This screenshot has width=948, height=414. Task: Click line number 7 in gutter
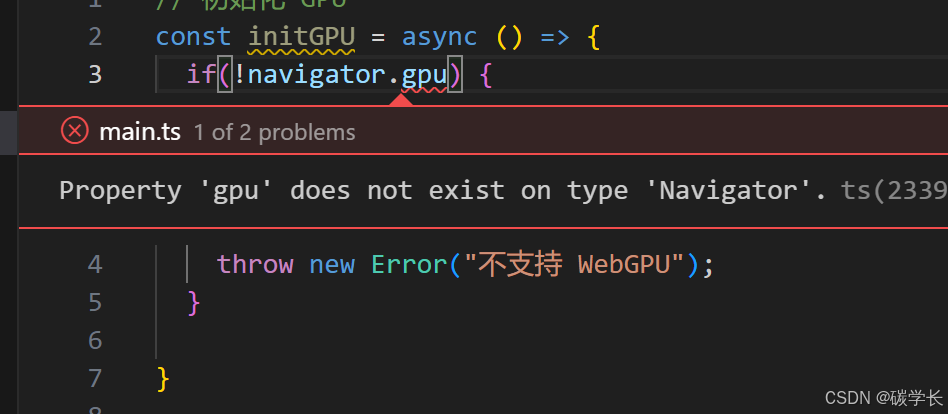(95, 378)
